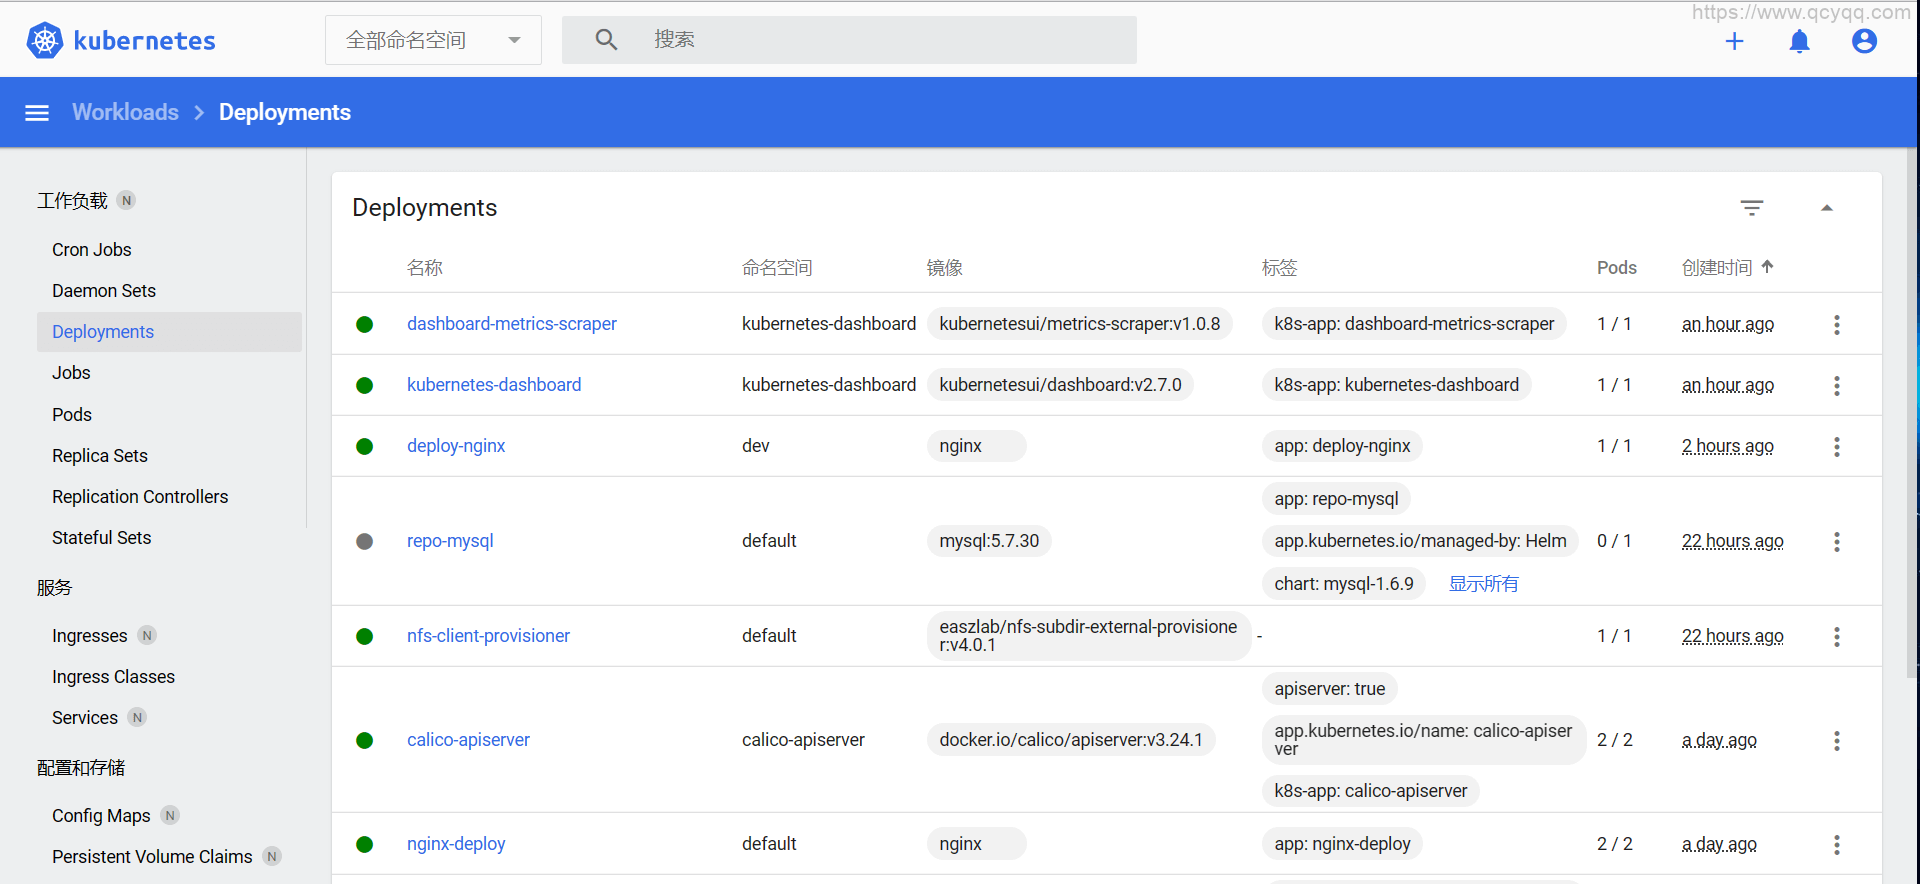Open the user account icon
Image resolution: width=1920 pixels, height=884 pixels.
coord(1863,41)
